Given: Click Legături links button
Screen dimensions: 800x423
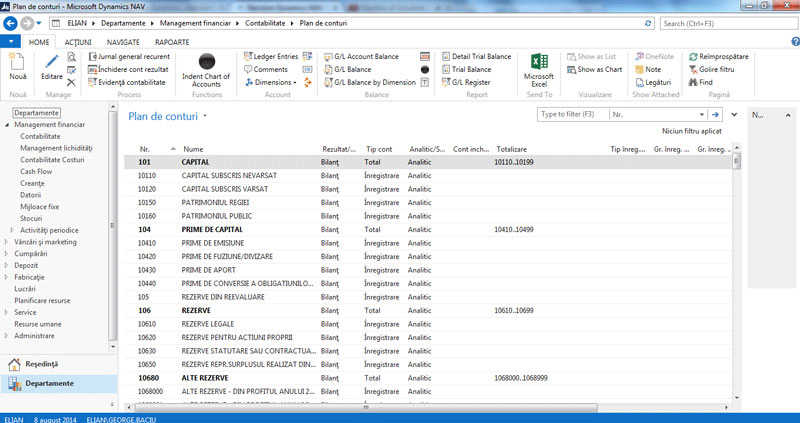Looking at the screenshot, I should pos(653,82).
